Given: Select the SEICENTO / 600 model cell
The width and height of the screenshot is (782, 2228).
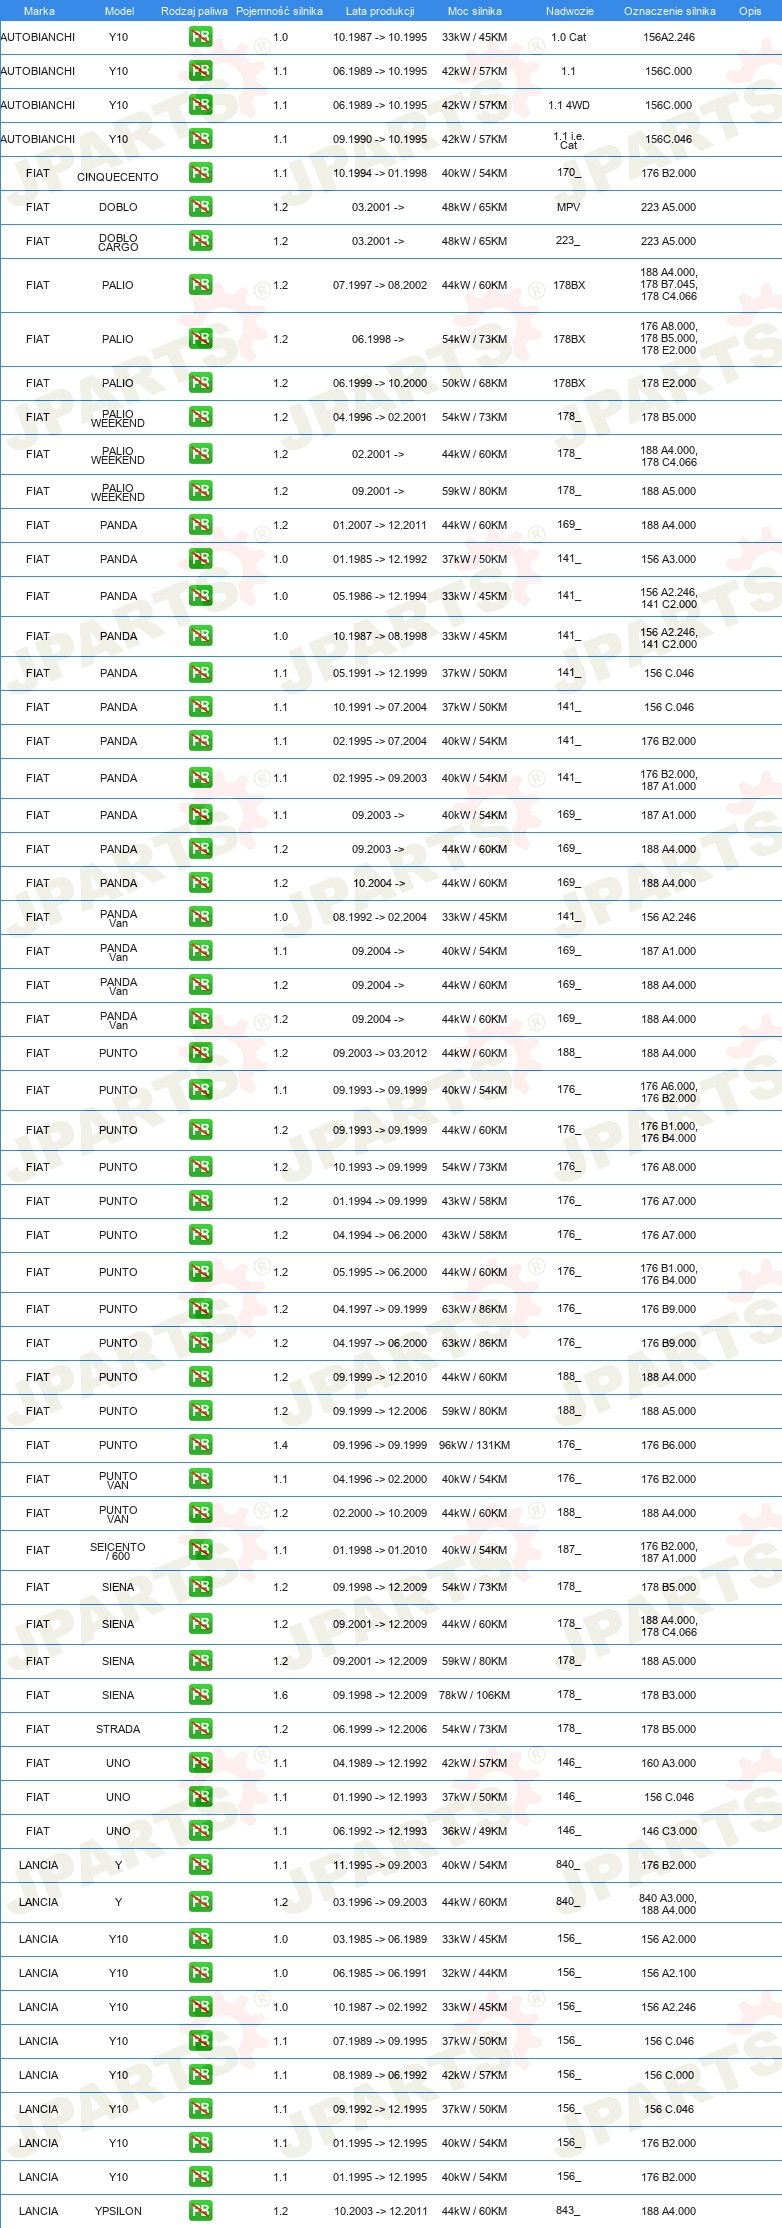Looking at the screenshot, I should (118, 1551).
